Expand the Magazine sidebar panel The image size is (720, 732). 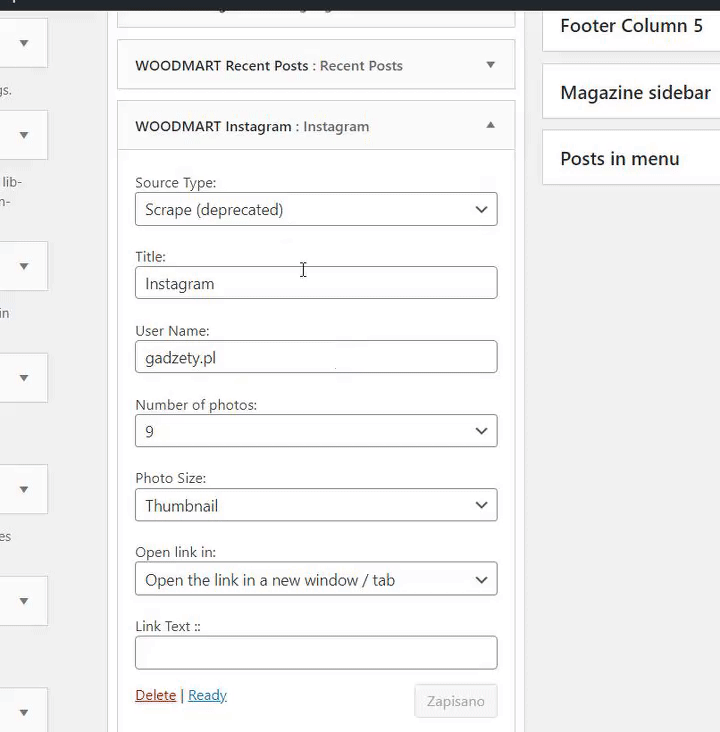coord(635,93)
